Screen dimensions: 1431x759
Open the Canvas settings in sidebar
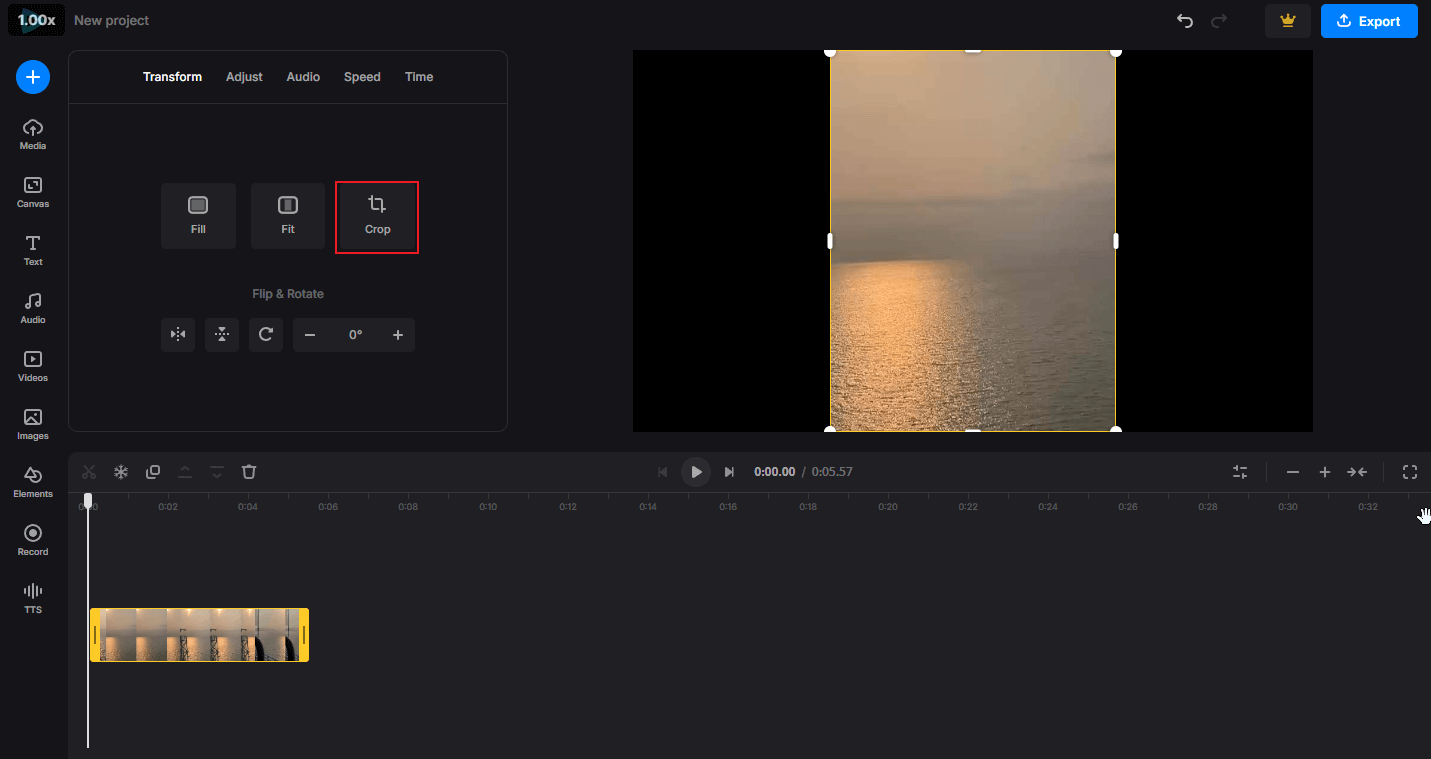pyautogui.click(x=33, y=192)
